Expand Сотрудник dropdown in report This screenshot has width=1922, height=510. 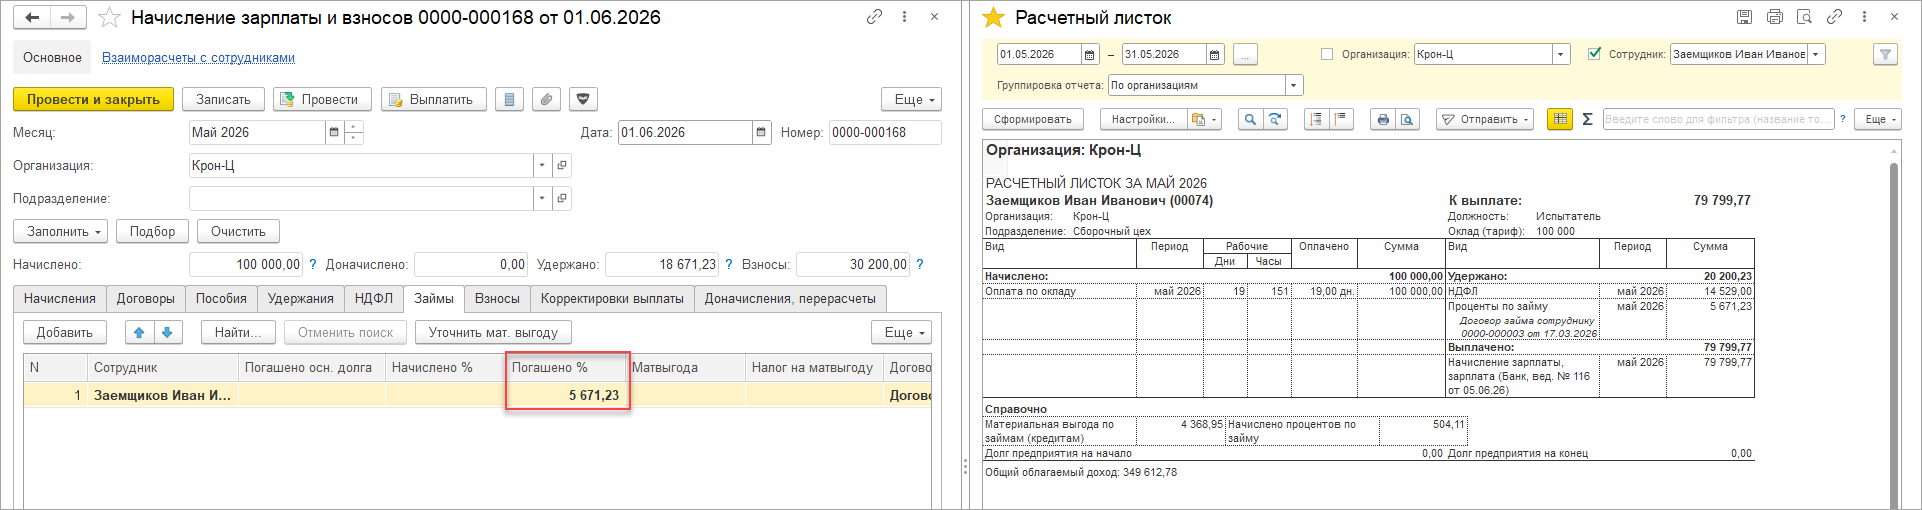1816,55
